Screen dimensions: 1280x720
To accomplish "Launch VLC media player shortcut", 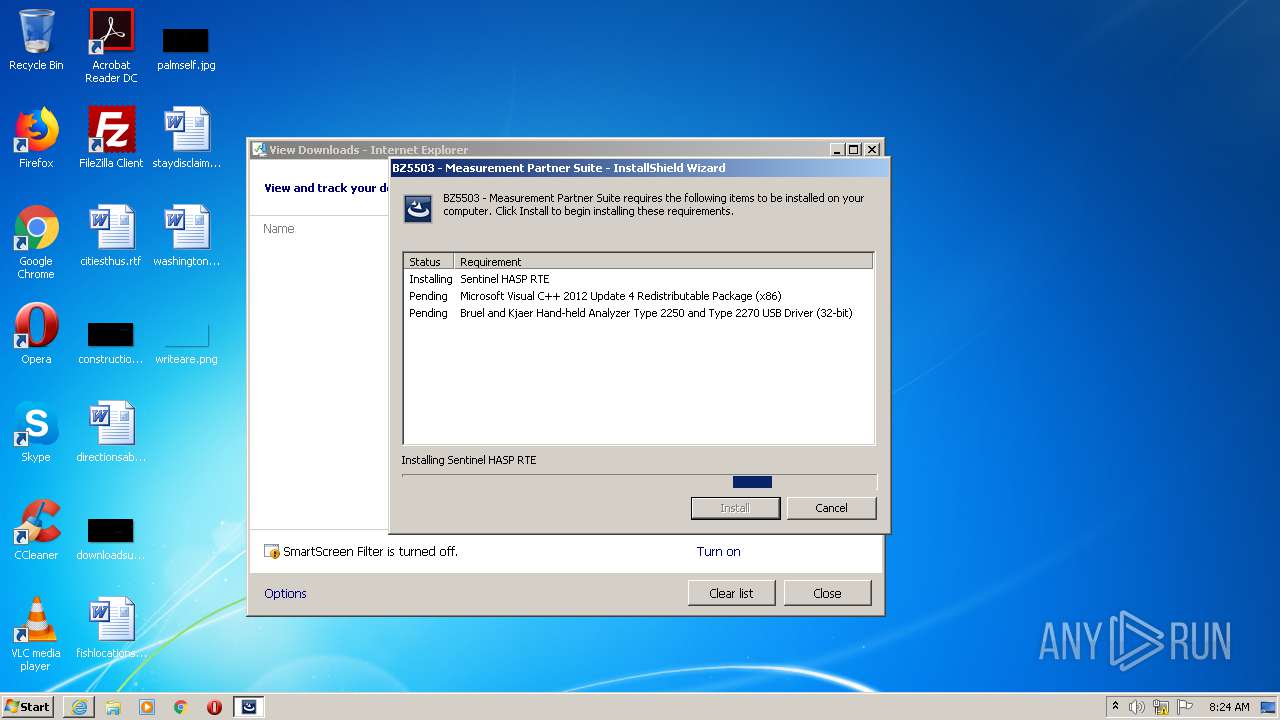I will point(36,634).
